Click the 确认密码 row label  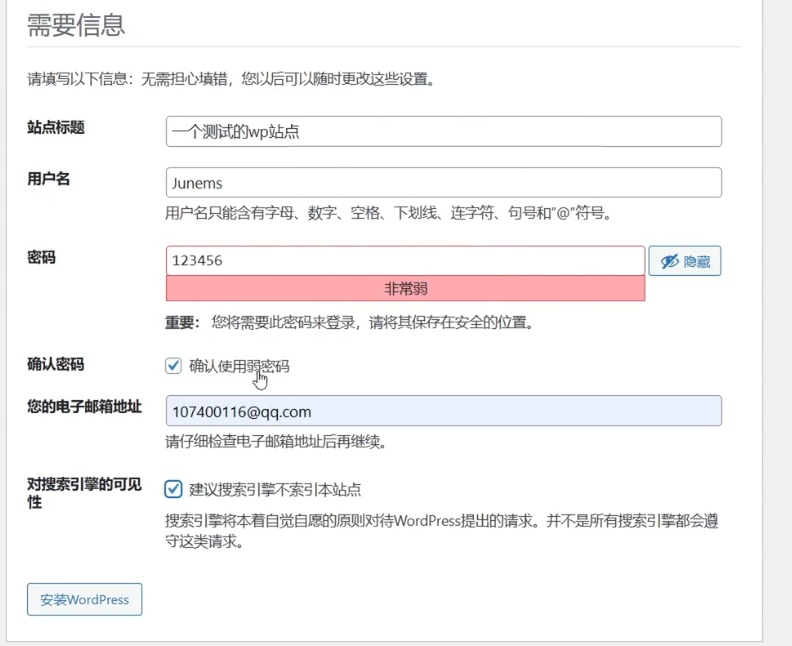point(56,365)
